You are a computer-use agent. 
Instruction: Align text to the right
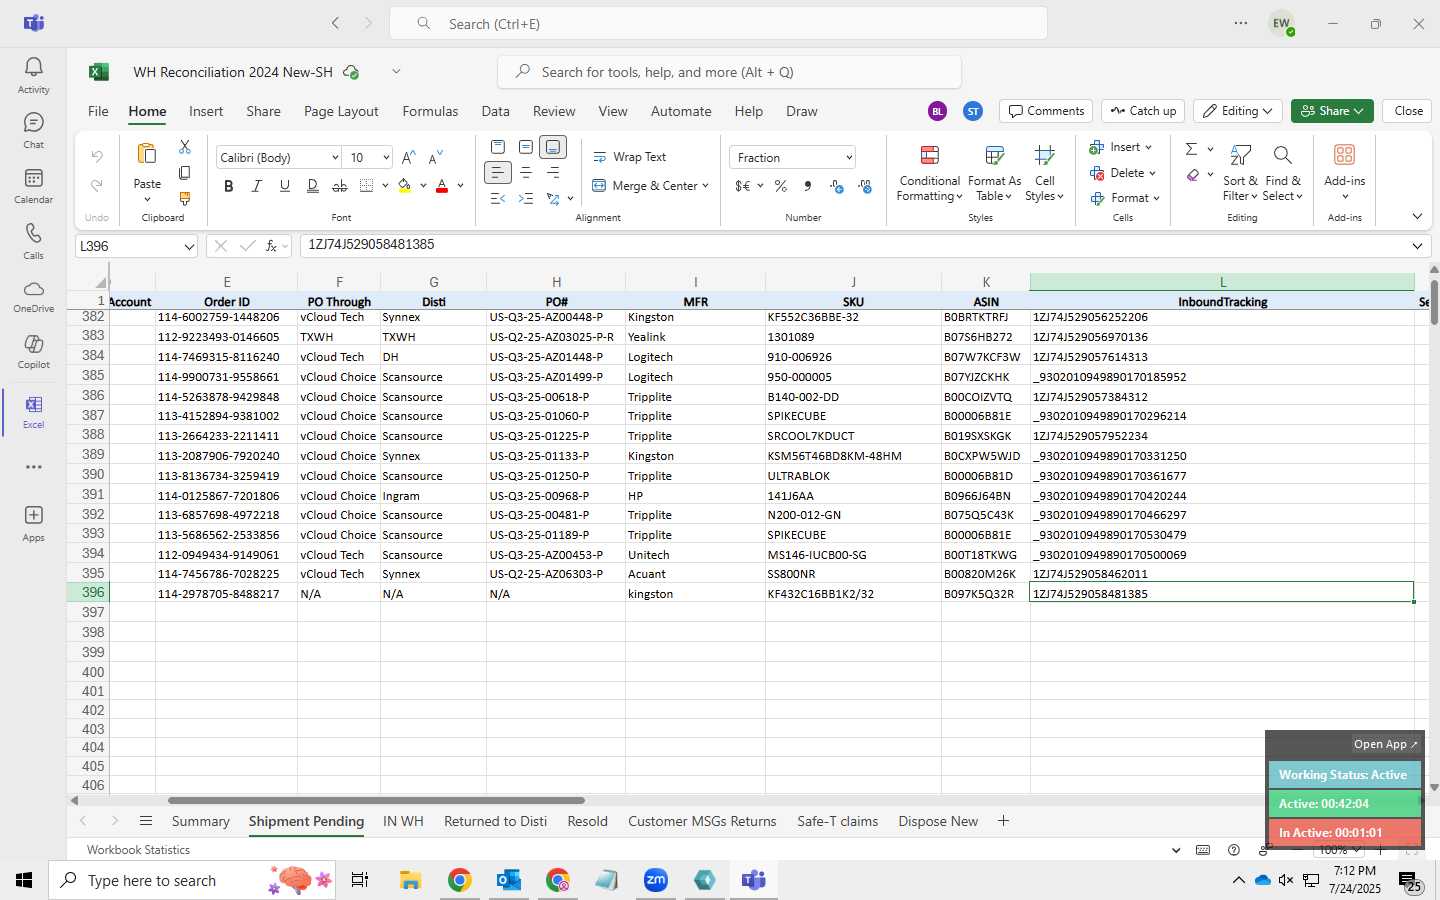pos(553,173)
